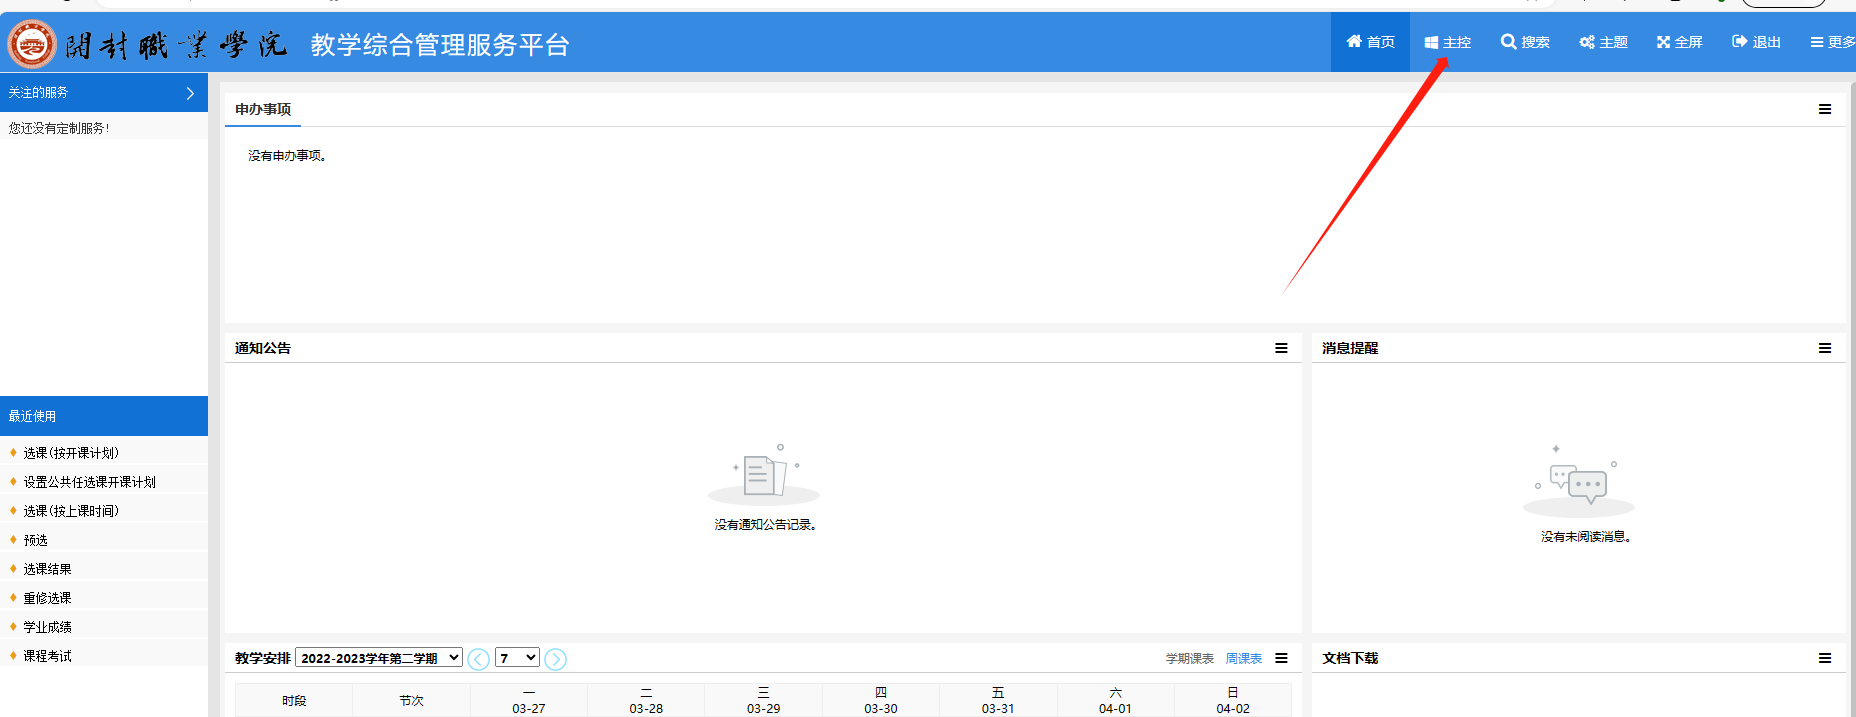Screen dimensions: 1856x717
Task: Go to previous week arrow button
Action: tap(479, 659)
